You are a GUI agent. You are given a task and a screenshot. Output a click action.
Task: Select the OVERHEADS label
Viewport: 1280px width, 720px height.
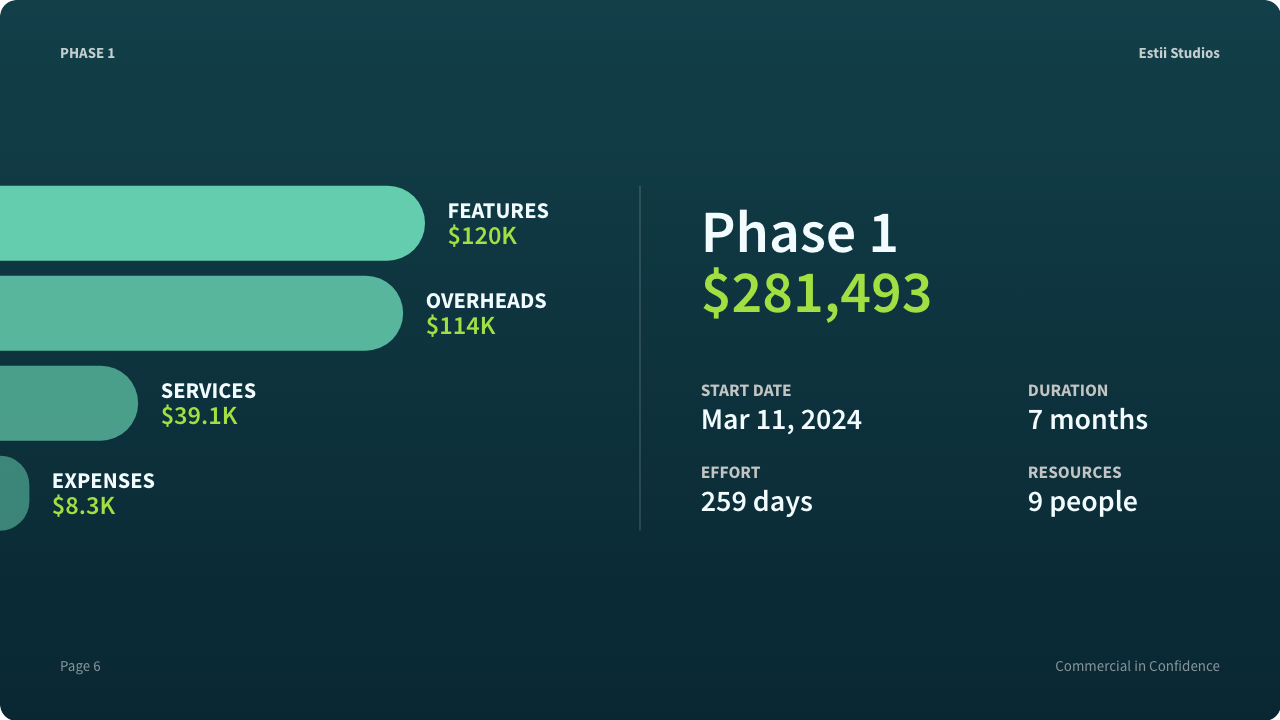pos(486,301)
